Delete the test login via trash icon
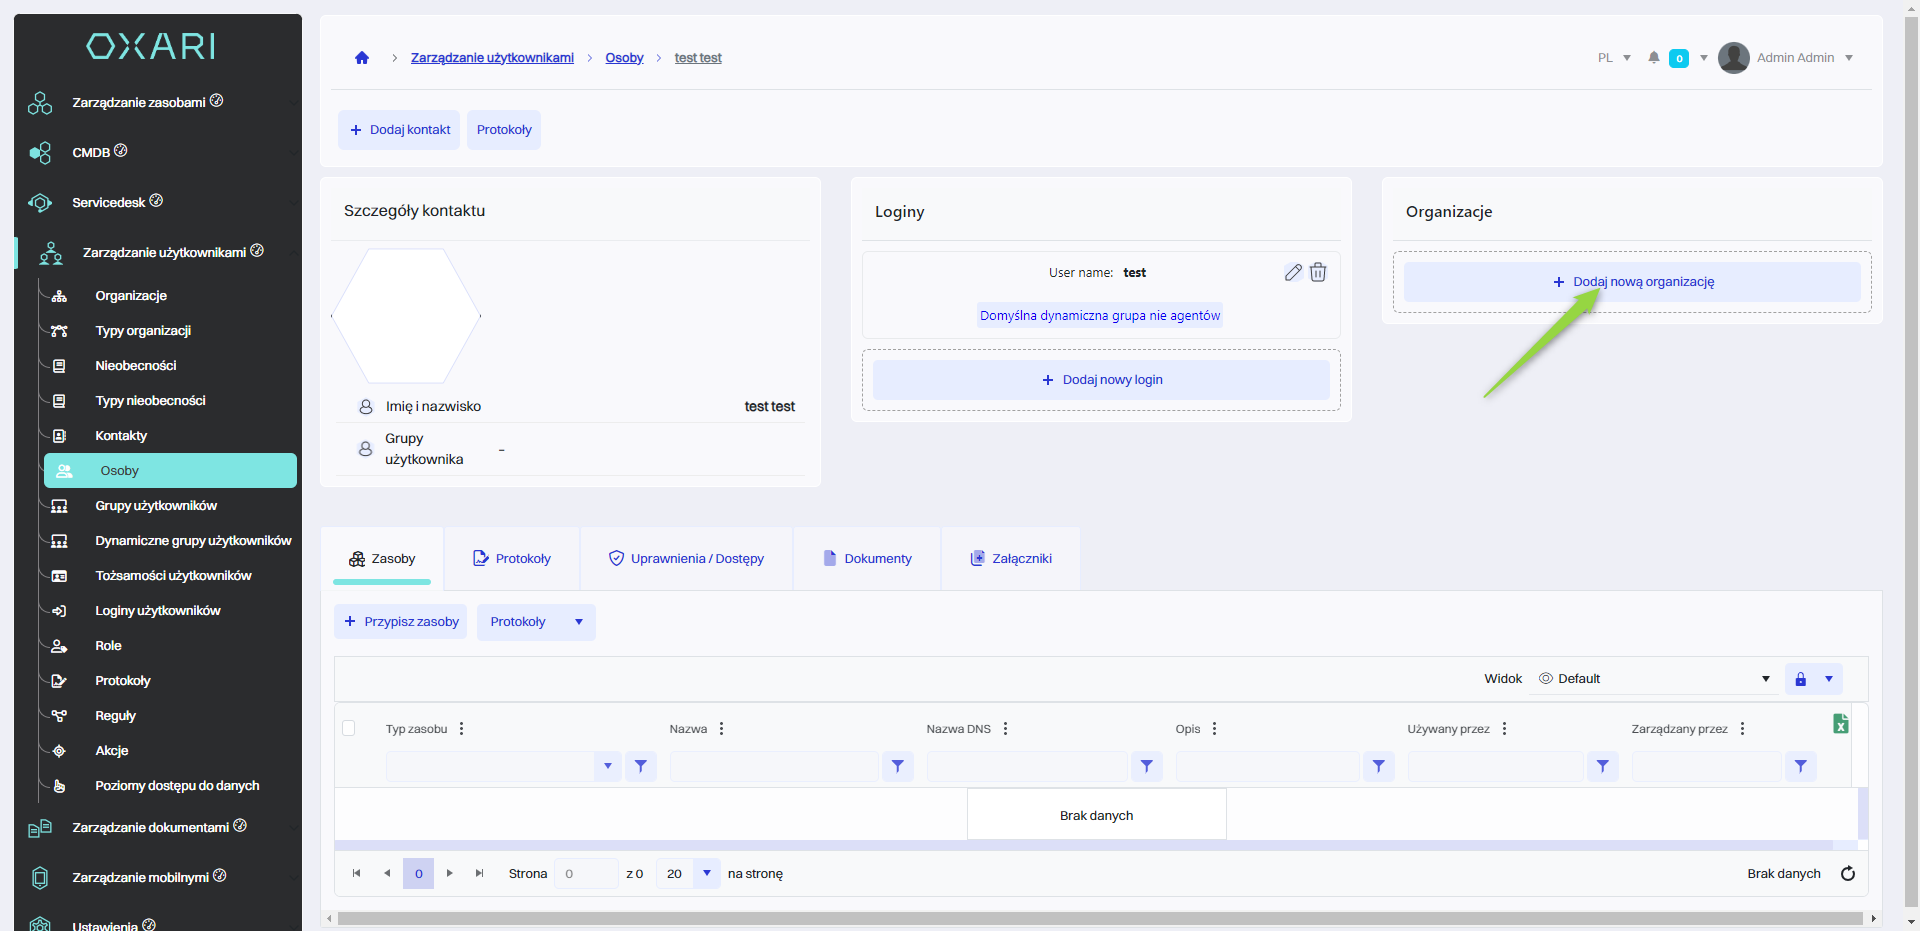 pos(1318,272)
